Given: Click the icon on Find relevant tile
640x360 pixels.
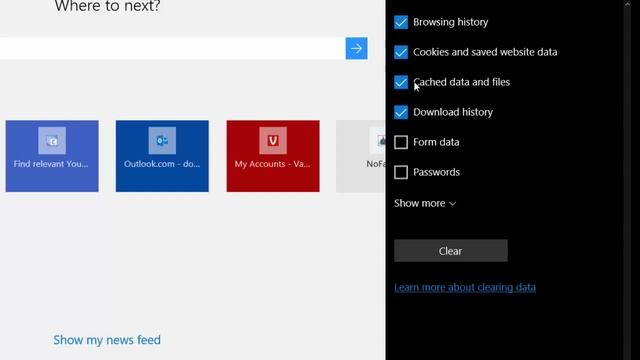Looking at the screenshot, I should 52,140.
